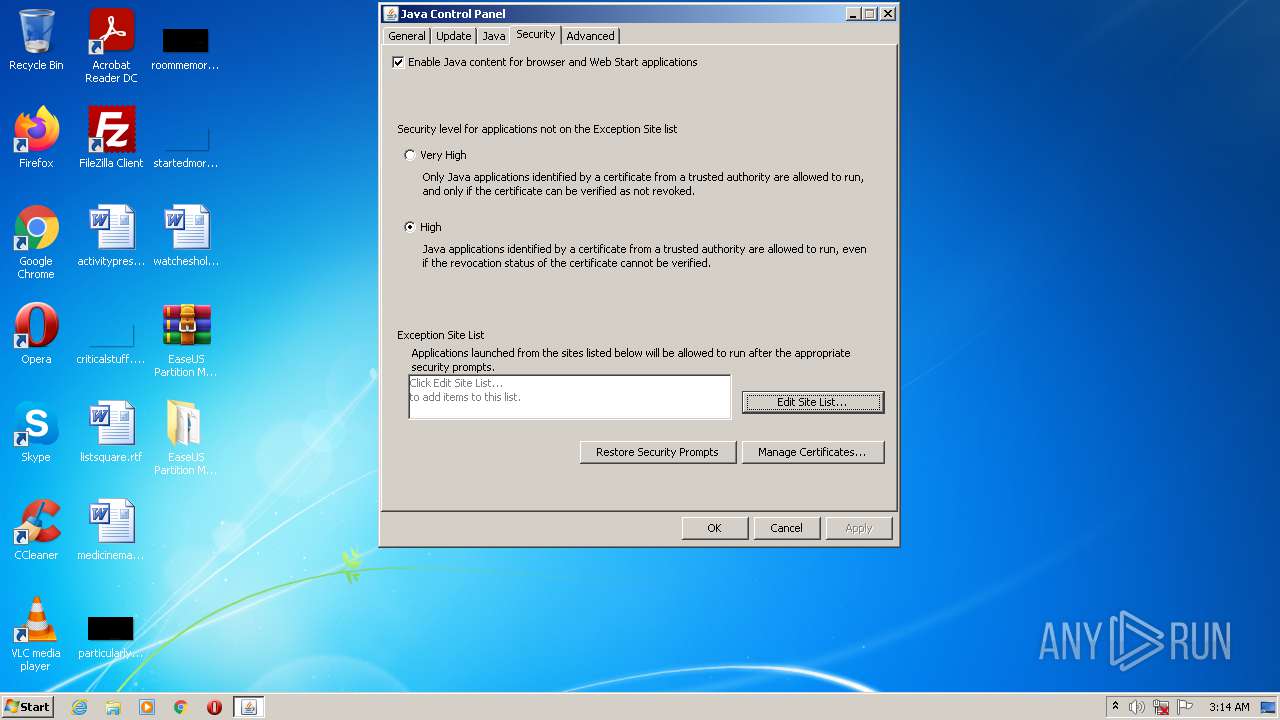Viewport: 1280px width, 720px height.
Task: Open VLC media player desktop shortcut
Action: click(x=36, y=634)
